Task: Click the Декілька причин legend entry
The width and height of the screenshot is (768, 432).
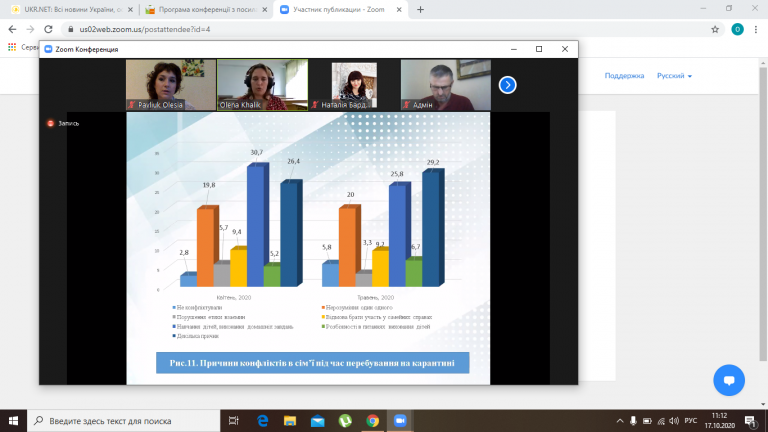Action: pos(195,336)
